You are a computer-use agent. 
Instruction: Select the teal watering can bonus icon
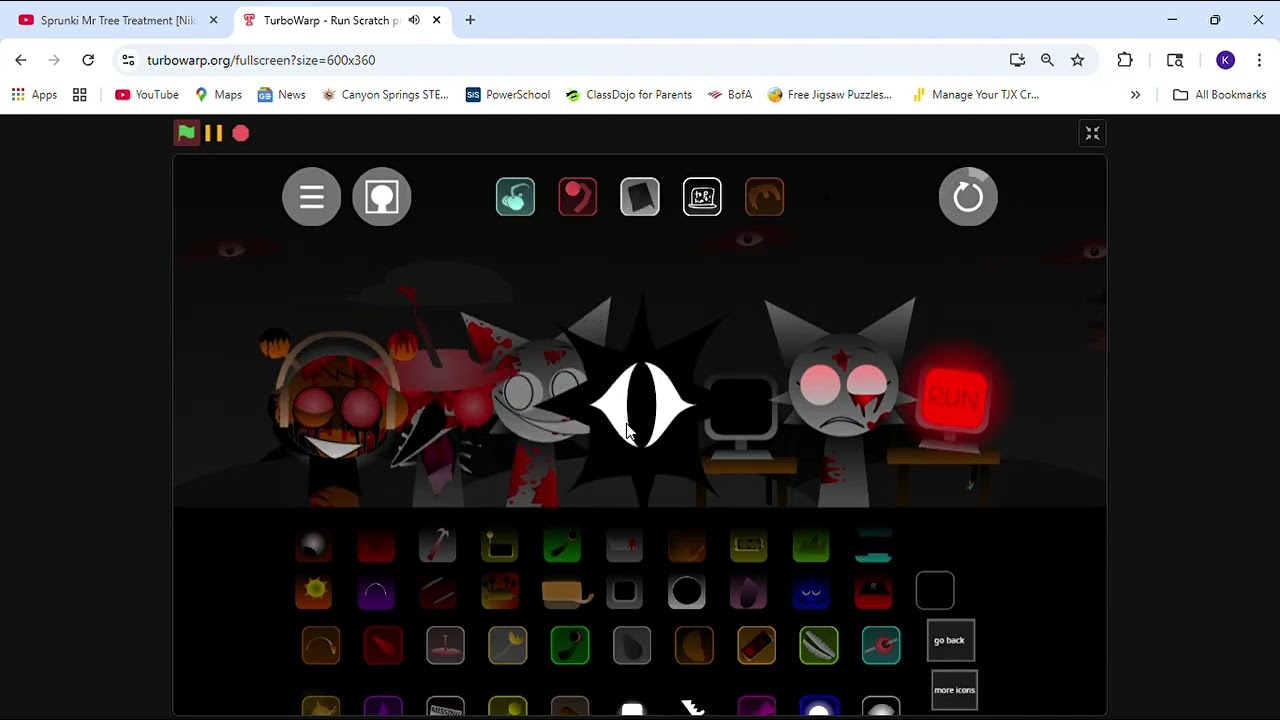516,197
